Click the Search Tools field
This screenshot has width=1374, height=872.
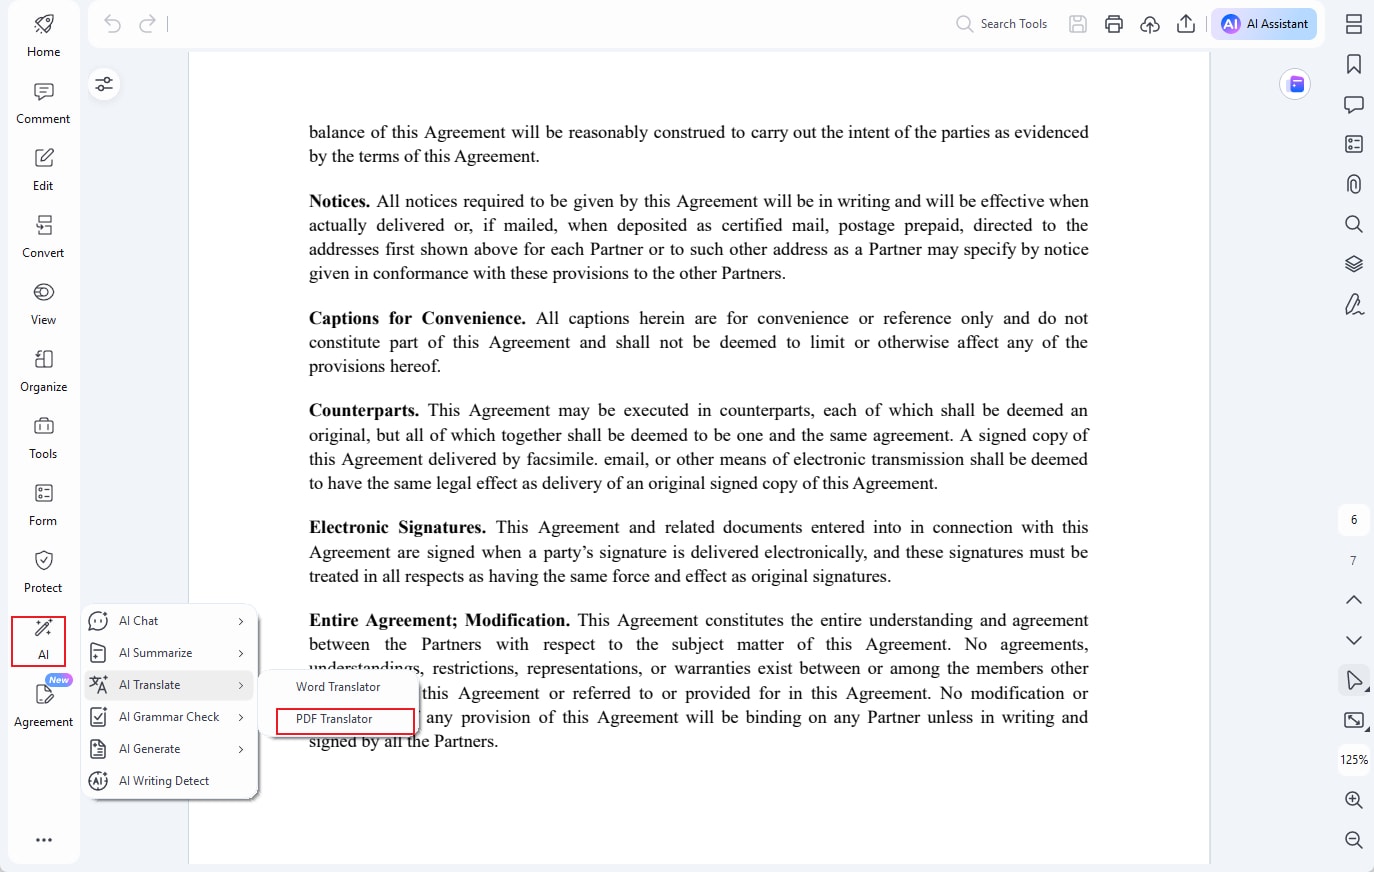click(1002, 24)
